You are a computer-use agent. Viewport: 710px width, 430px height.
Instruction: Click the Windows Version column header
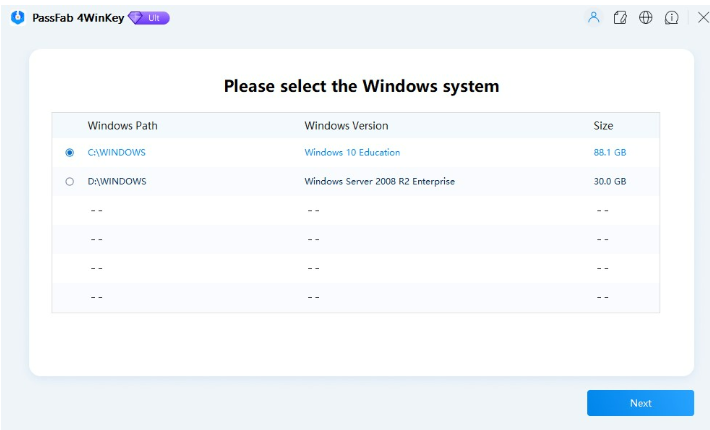pyautogui.click(x=346, y=126)
